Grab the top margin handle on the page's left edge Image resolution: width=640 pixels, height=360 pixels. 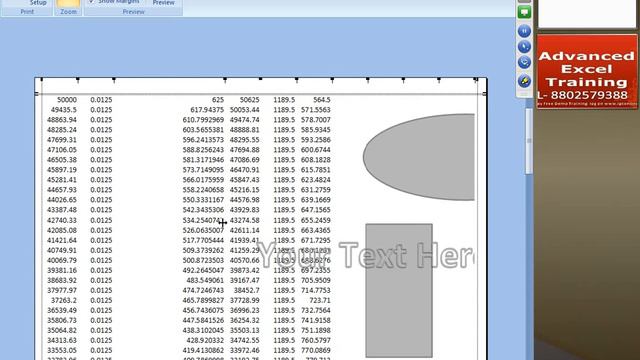pyautogui.click(x=36, y=94)
